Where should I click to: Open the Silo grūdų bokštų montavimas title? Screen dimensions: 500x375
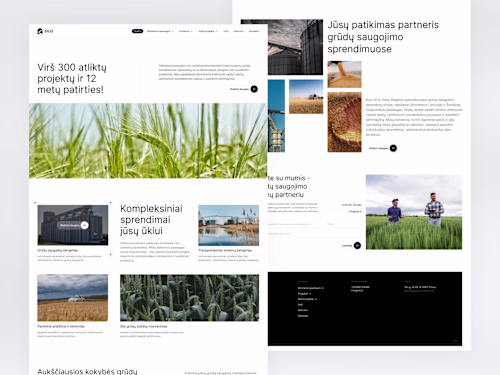coord(144,326)
